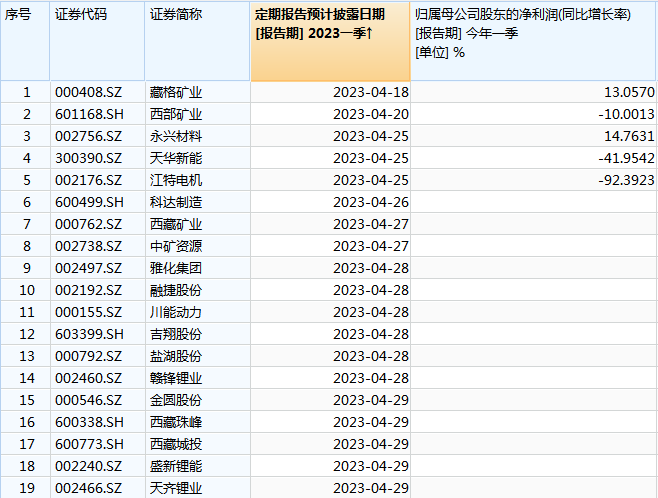Click security code 002466.SZ
The width and height of the screenshot is (658, 498).
(x=89, y=488)
